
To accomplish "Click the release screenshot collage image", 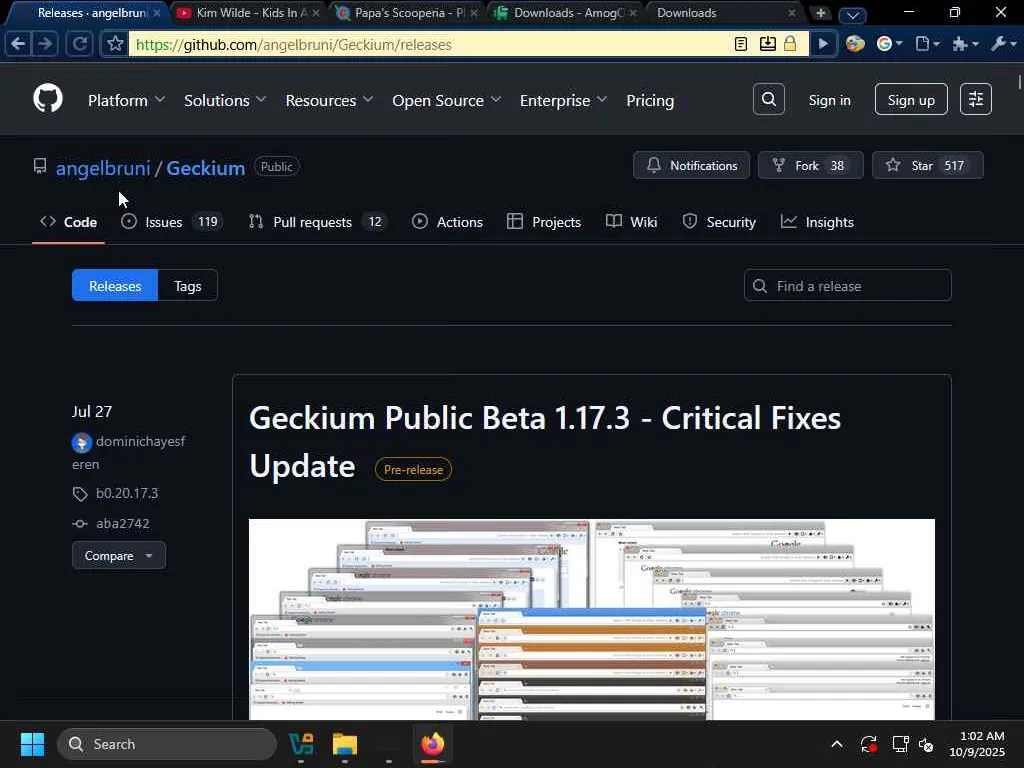I will [x=592, y=619].
